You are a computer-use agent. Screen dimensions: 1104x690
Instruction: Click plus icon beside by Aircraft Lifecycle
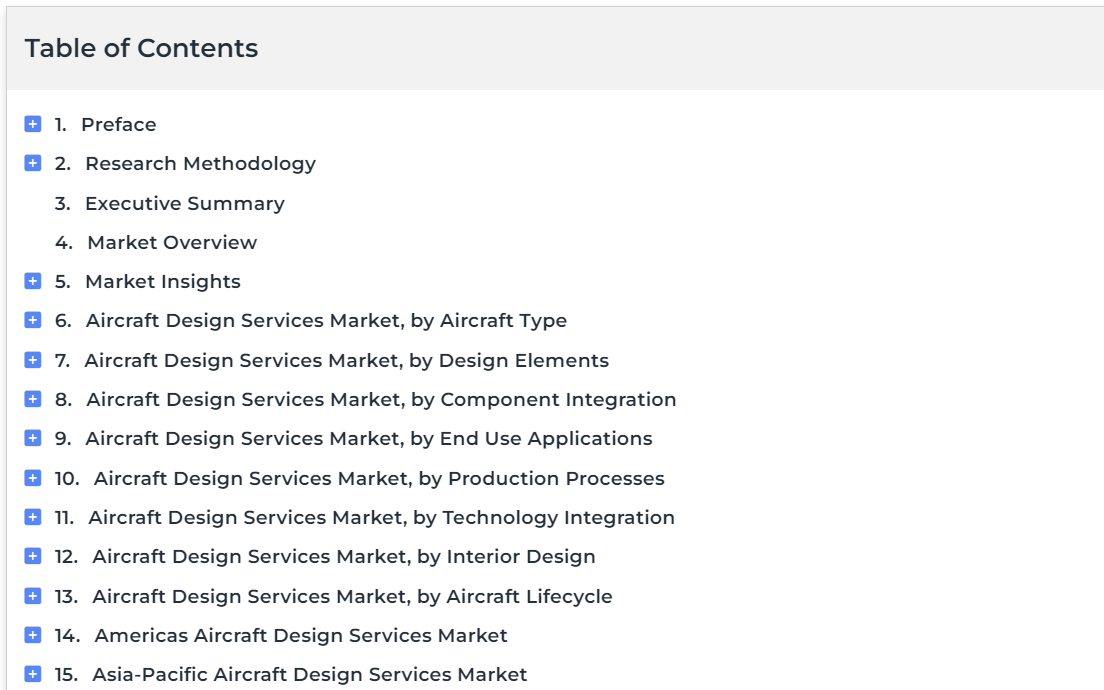pos(33,596)
